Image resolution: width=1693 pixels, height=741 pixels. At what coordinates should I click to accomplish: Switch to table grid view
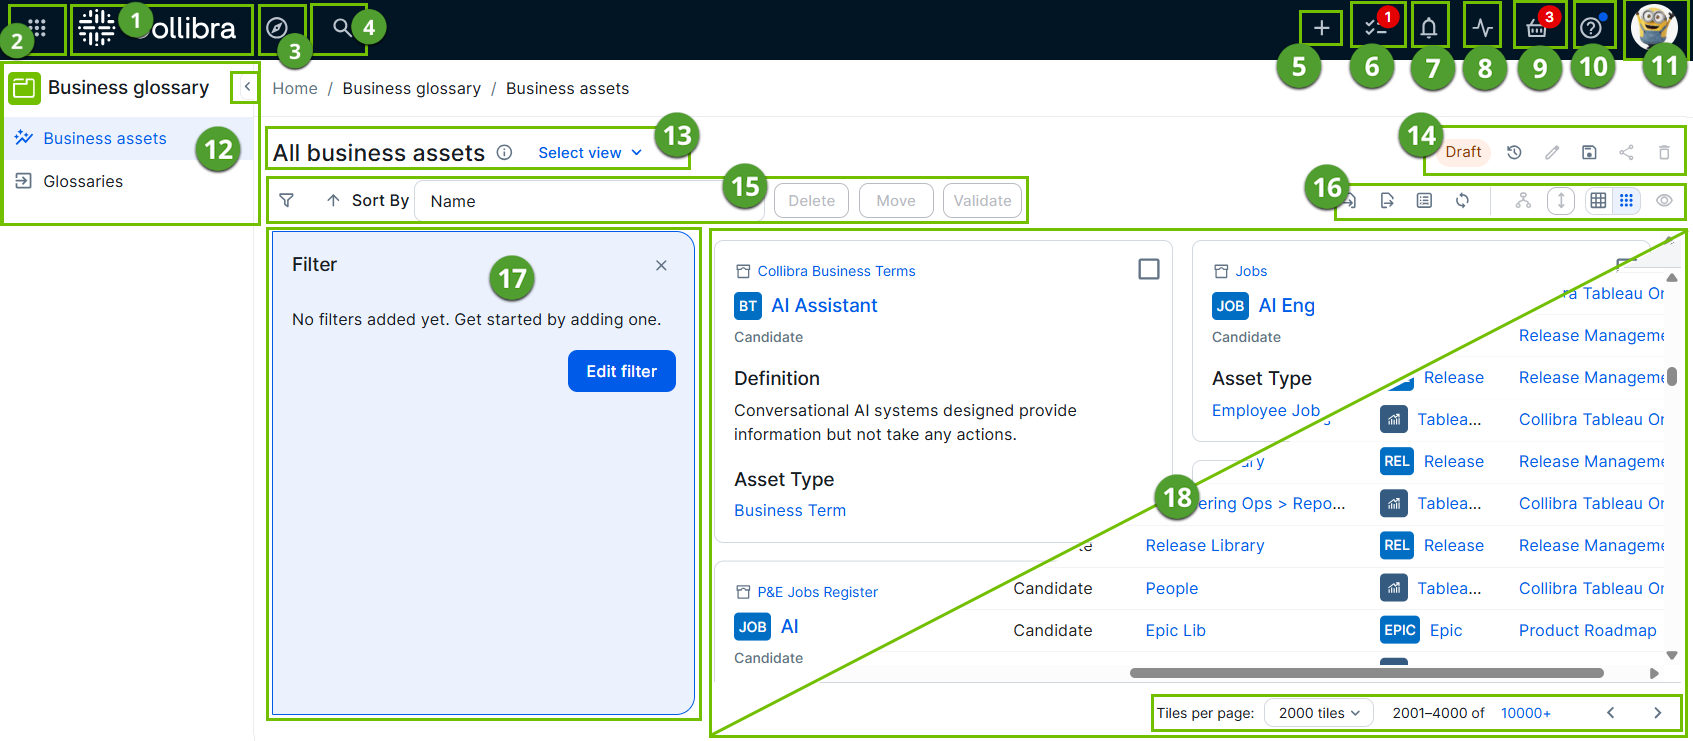[1599, 200]
